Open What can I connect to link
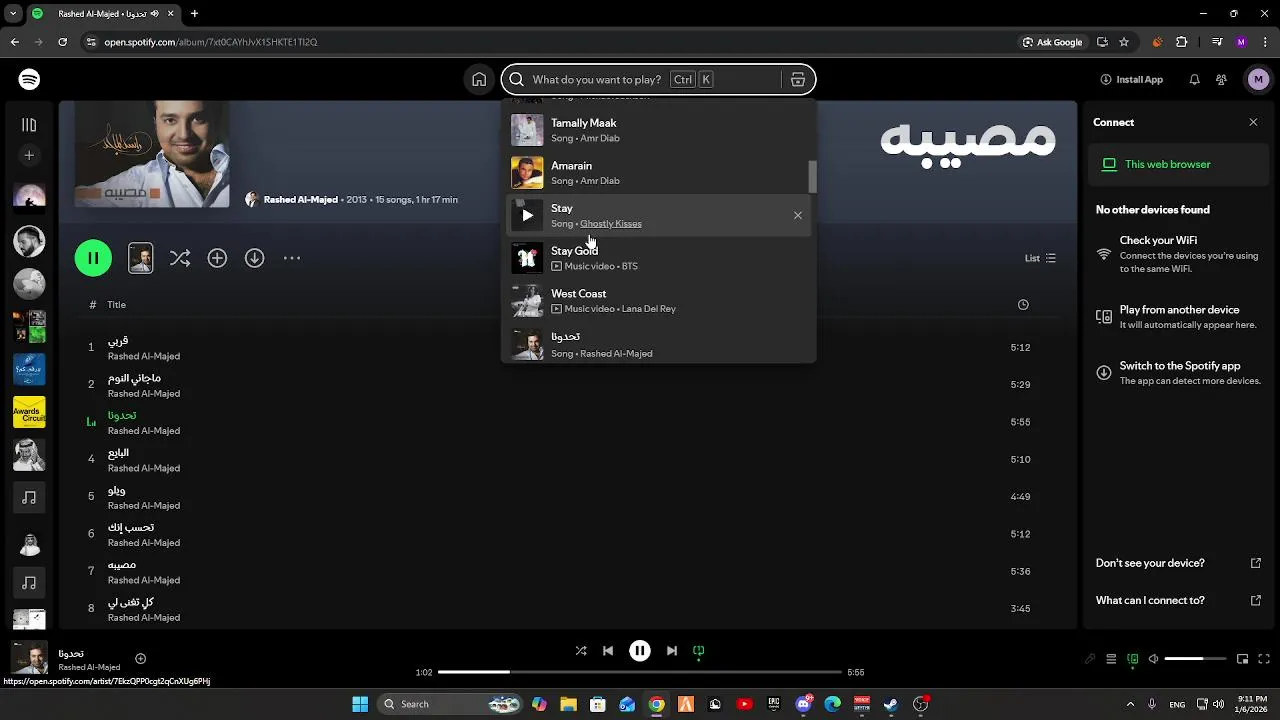The height and width of the screenshot is (720, 1280). (1178, 600)
